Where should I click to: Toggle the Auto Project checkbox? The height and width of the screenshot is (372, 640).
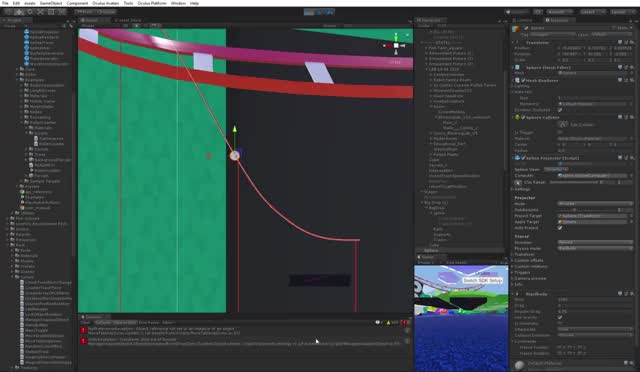(x=560, y=228)
